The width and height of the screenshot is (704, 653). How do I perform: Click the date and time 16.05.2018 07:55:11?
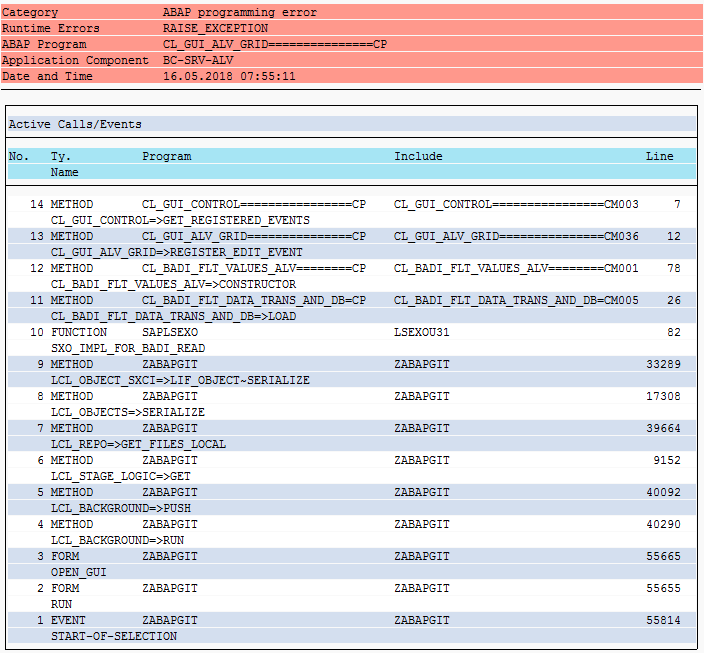(229, 76)
